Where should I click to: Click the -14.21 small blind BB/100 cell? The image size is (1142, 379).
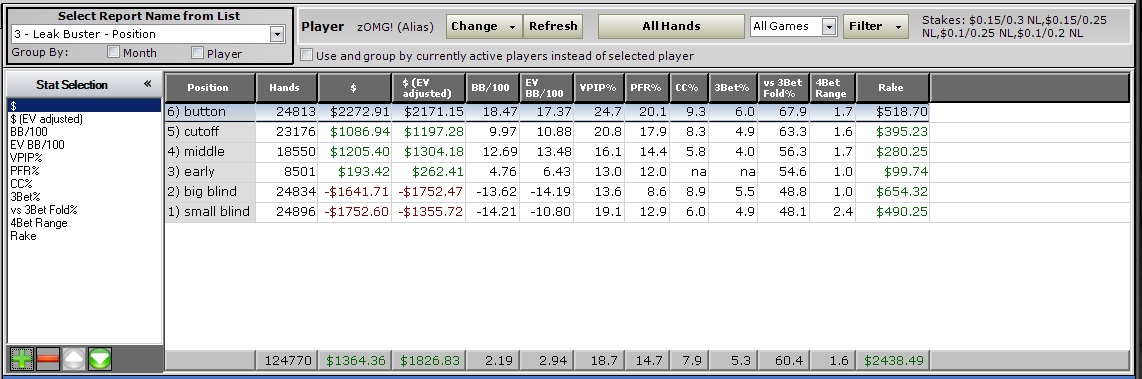tap(492, 212)
